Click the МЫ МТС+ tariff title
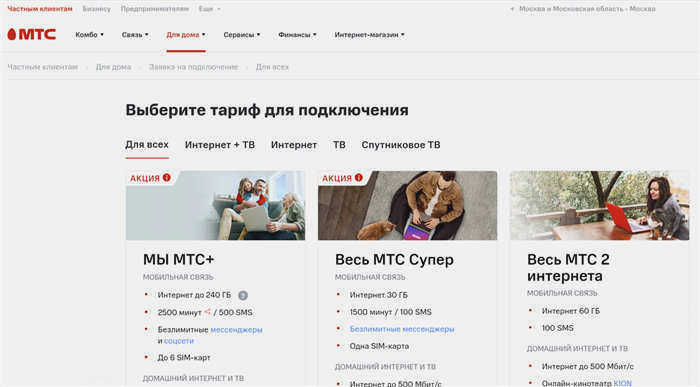The image size is (700, 387). tap(179, 259)
